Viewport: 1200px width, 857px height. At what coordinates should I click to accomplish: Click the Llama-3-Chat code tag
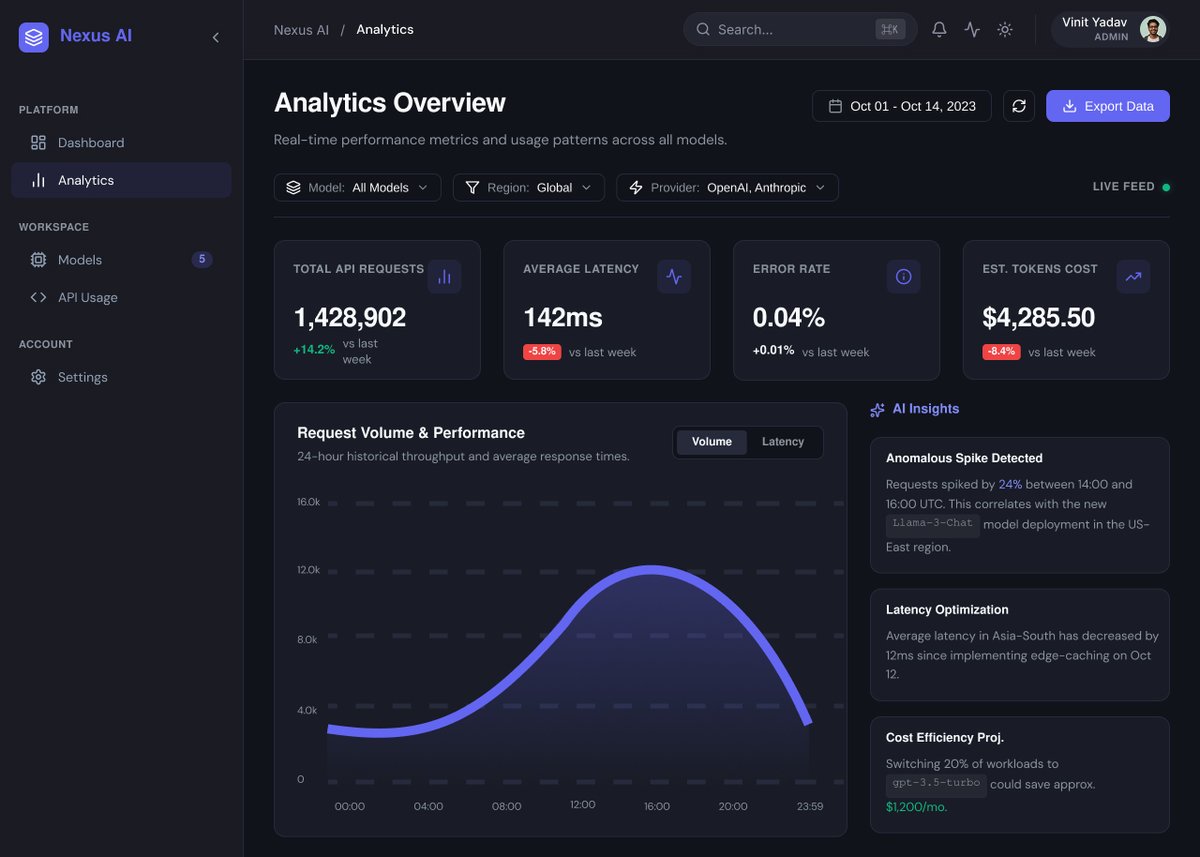[933, 524]
